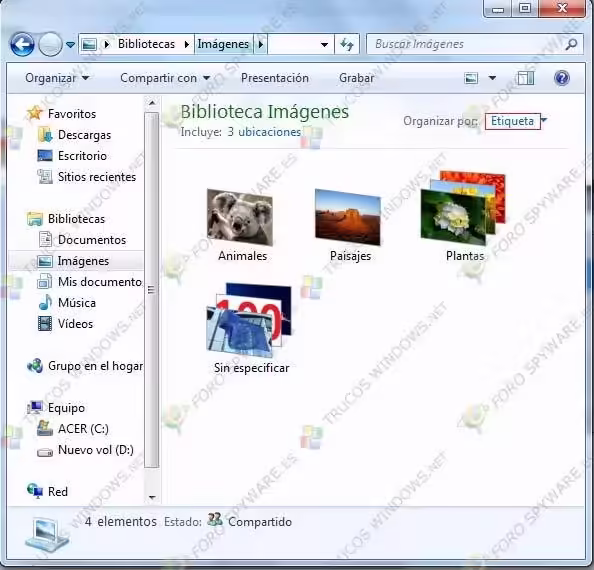Refresh the address bar location

click(x=347, y=44)
